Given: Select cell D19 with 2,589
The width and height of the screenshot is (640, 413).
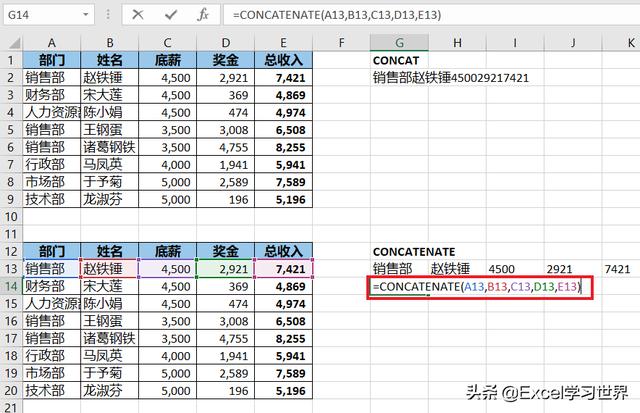Looking at the screenshot, I should click(226, 373).
